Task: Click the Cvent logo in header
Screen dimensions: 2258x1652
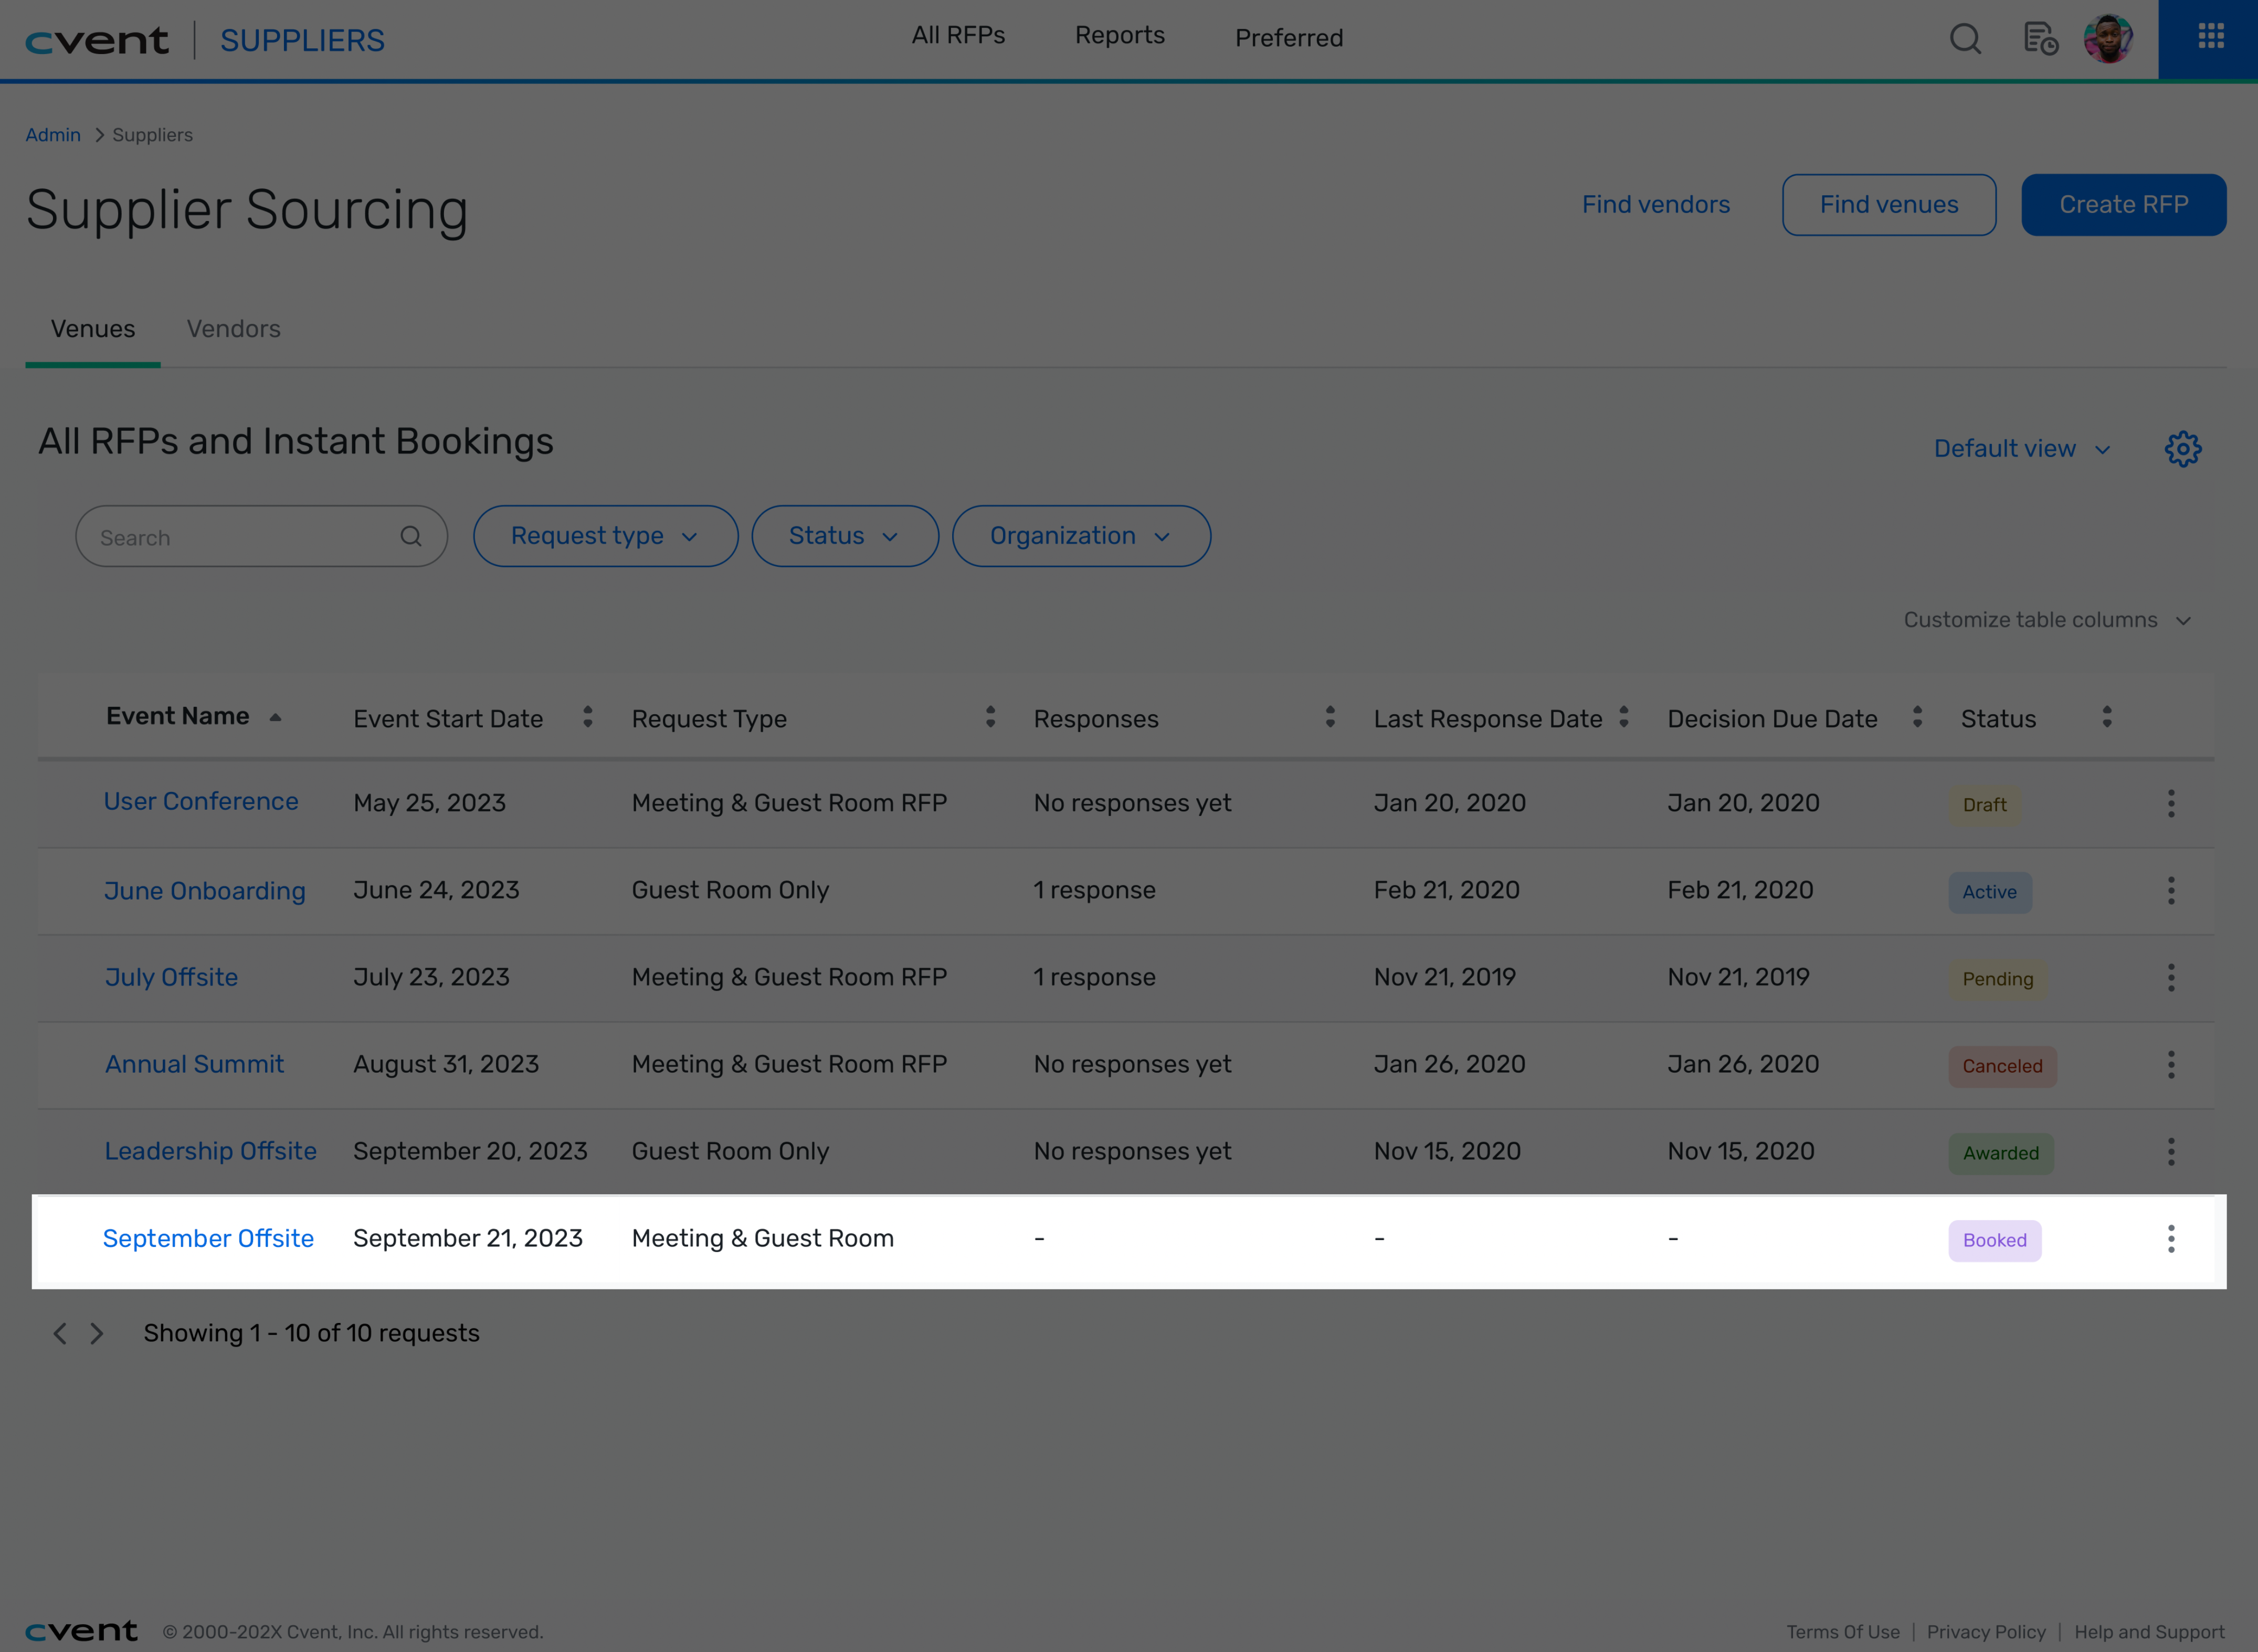Action: 97,40
